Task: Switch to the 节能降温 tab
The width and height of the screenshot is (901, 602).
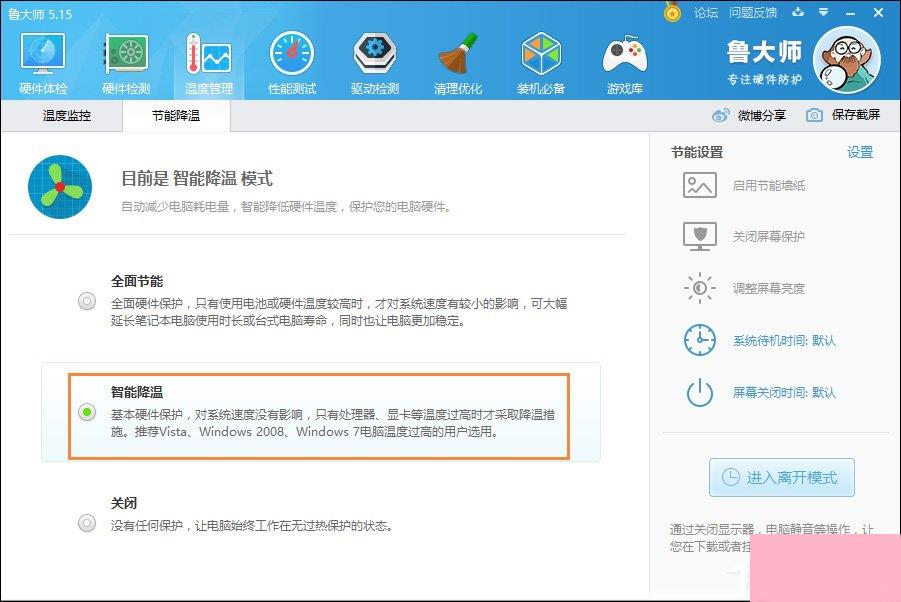Action: pos(176,115)
